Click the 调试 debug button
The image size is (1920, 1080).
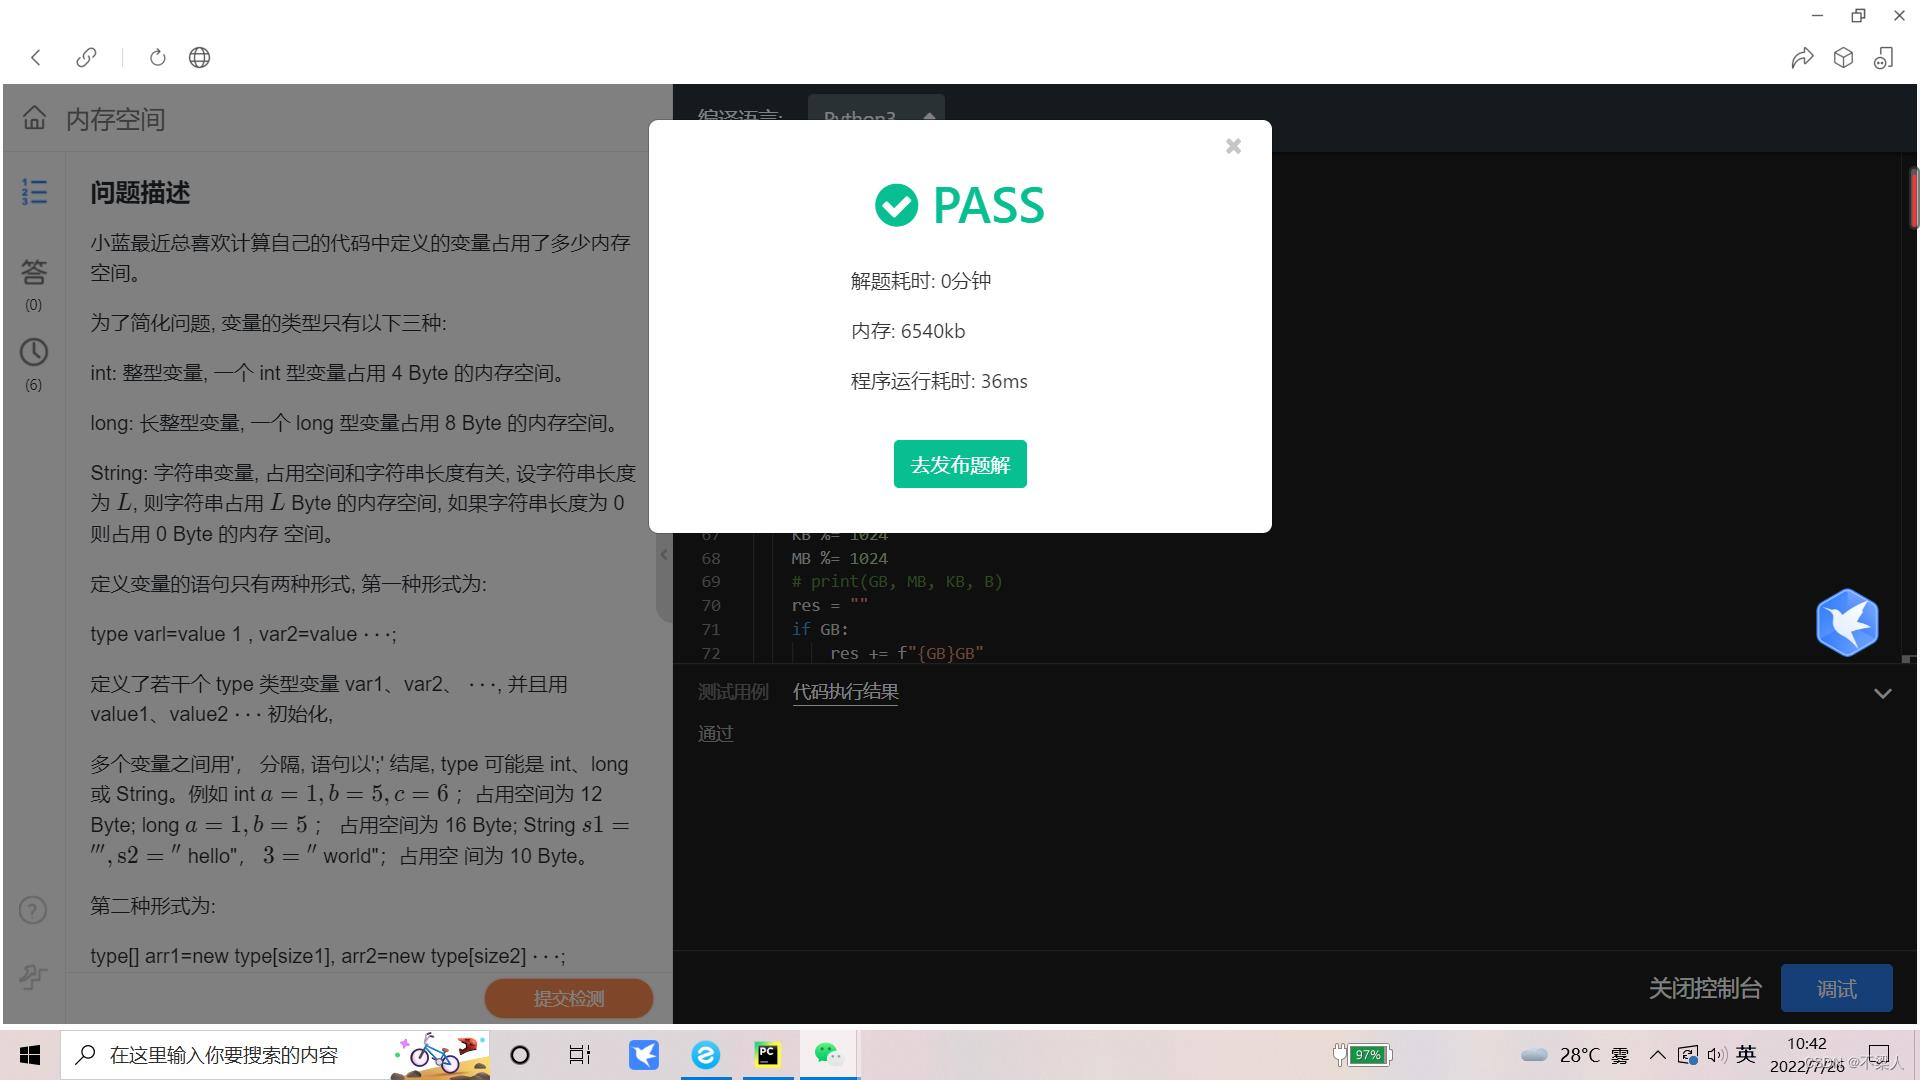pyautogui.click(x=1836, y=989)
